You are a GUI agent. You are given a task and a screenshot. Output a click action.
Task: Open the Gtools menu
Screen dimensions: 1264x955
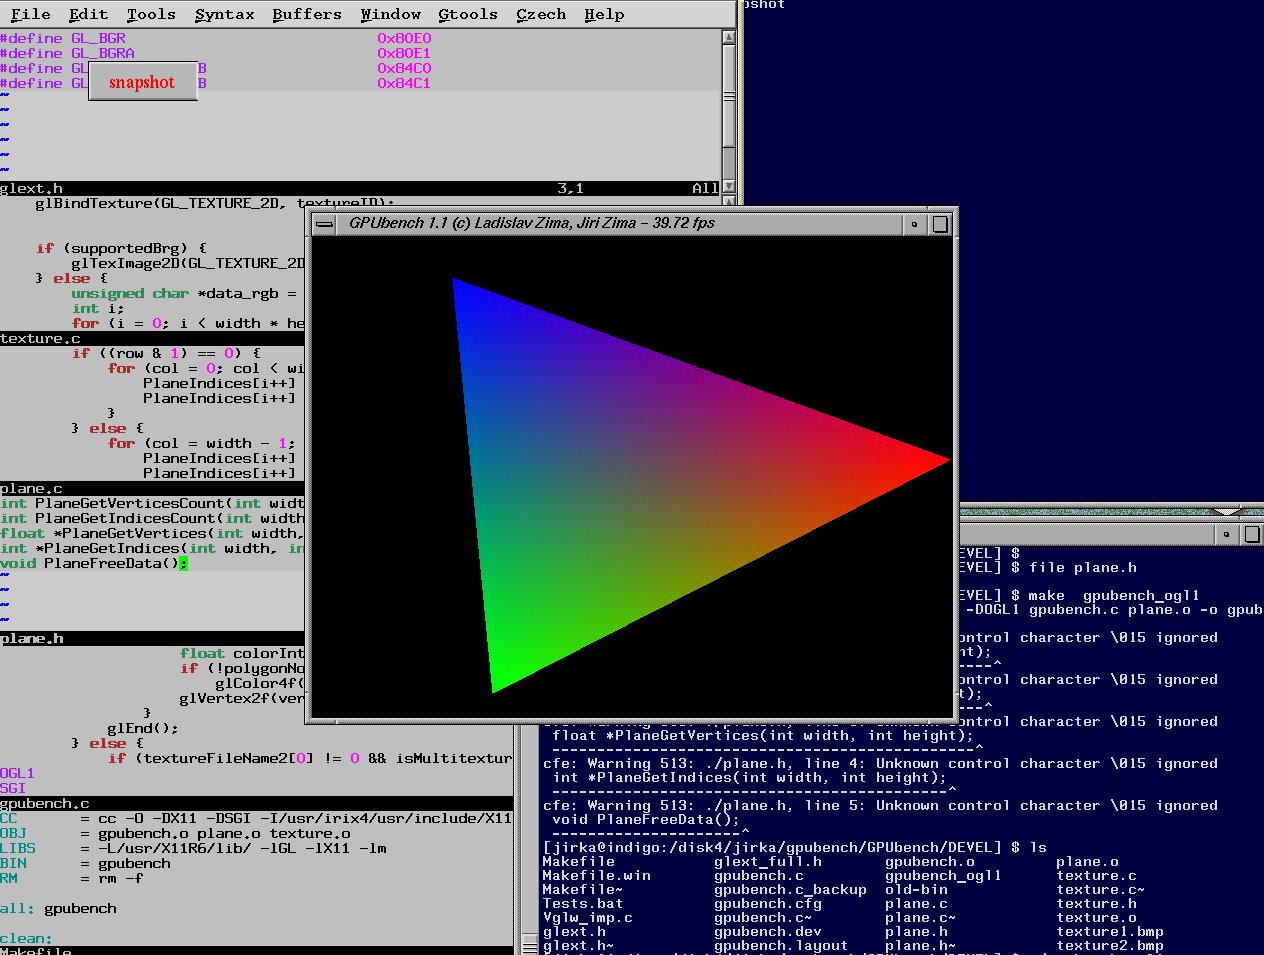tap(467, 14)
